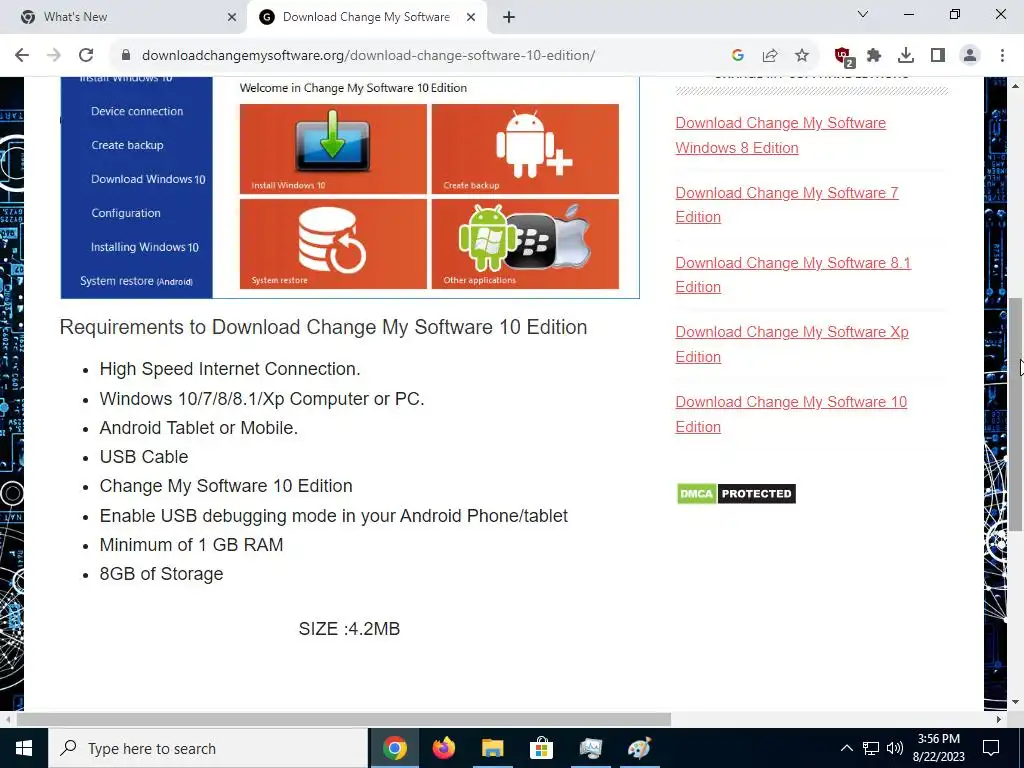Open a new browser tab
1024x768 pixels.
point(509,17)
